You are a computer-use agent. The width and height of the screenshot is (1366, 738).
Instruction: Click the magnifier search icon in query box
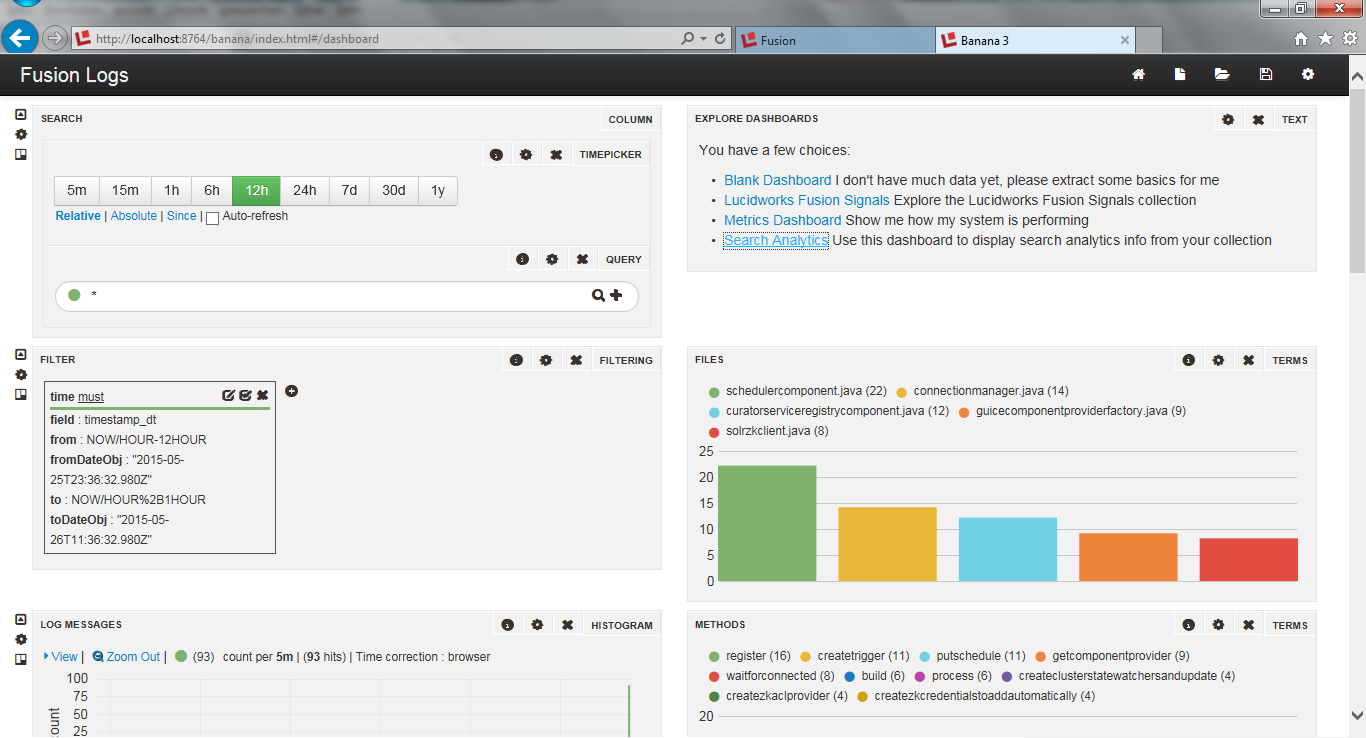[598, 295]
